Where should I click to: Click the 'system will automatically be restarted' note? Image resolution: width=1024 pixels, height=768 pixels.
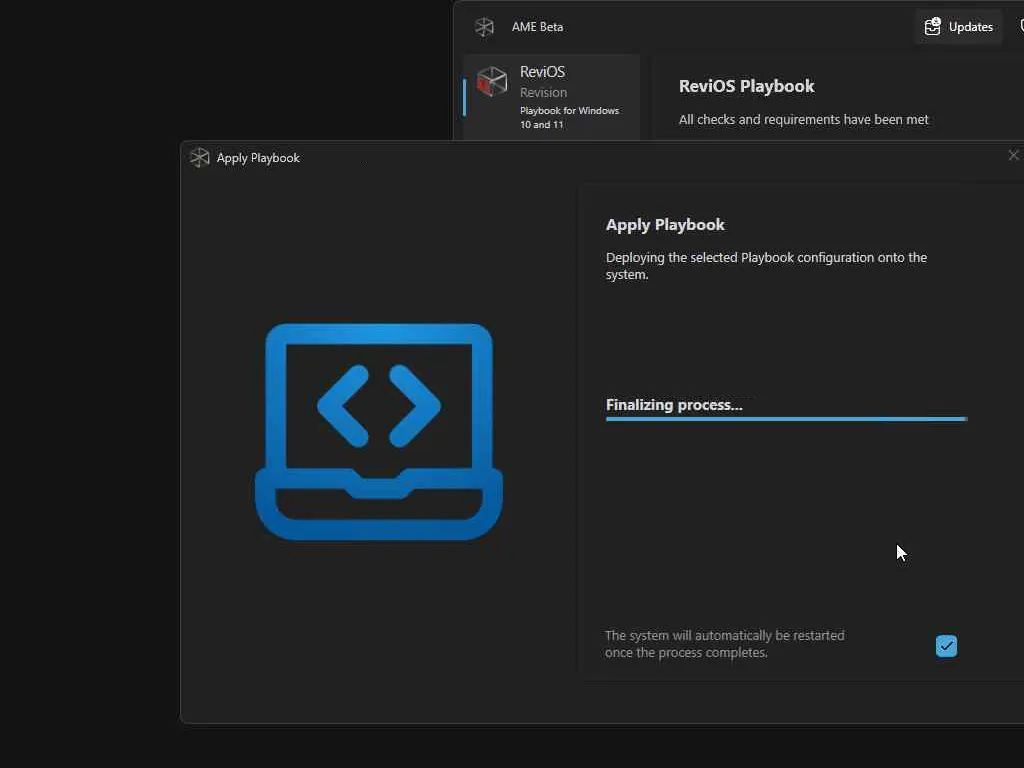pos(724,644)
